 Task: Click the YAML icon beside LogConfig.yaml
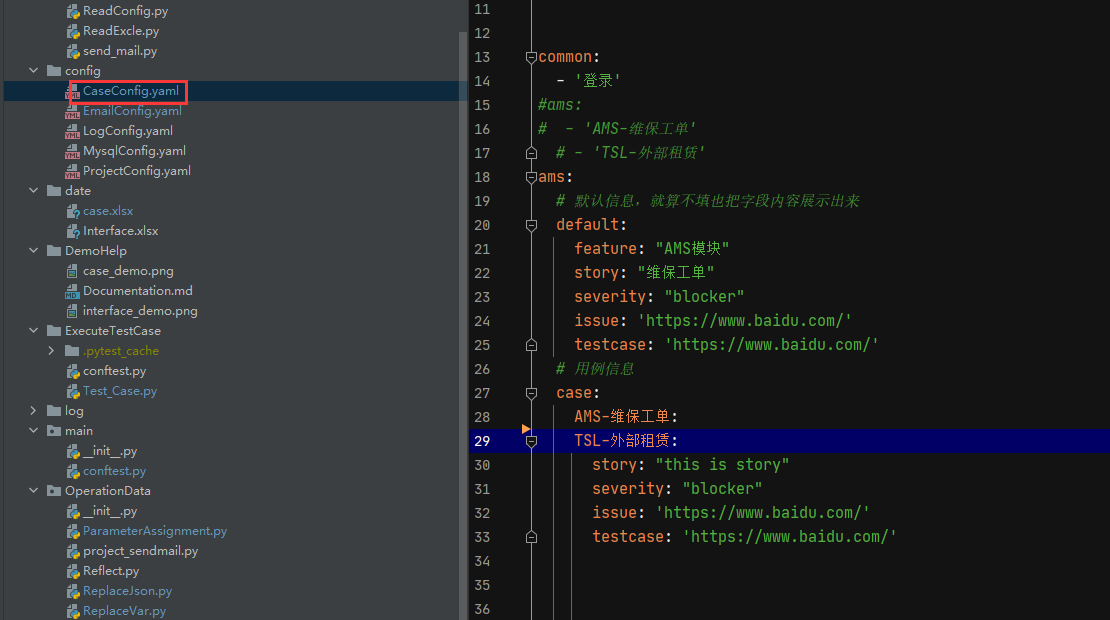point(72,131)
